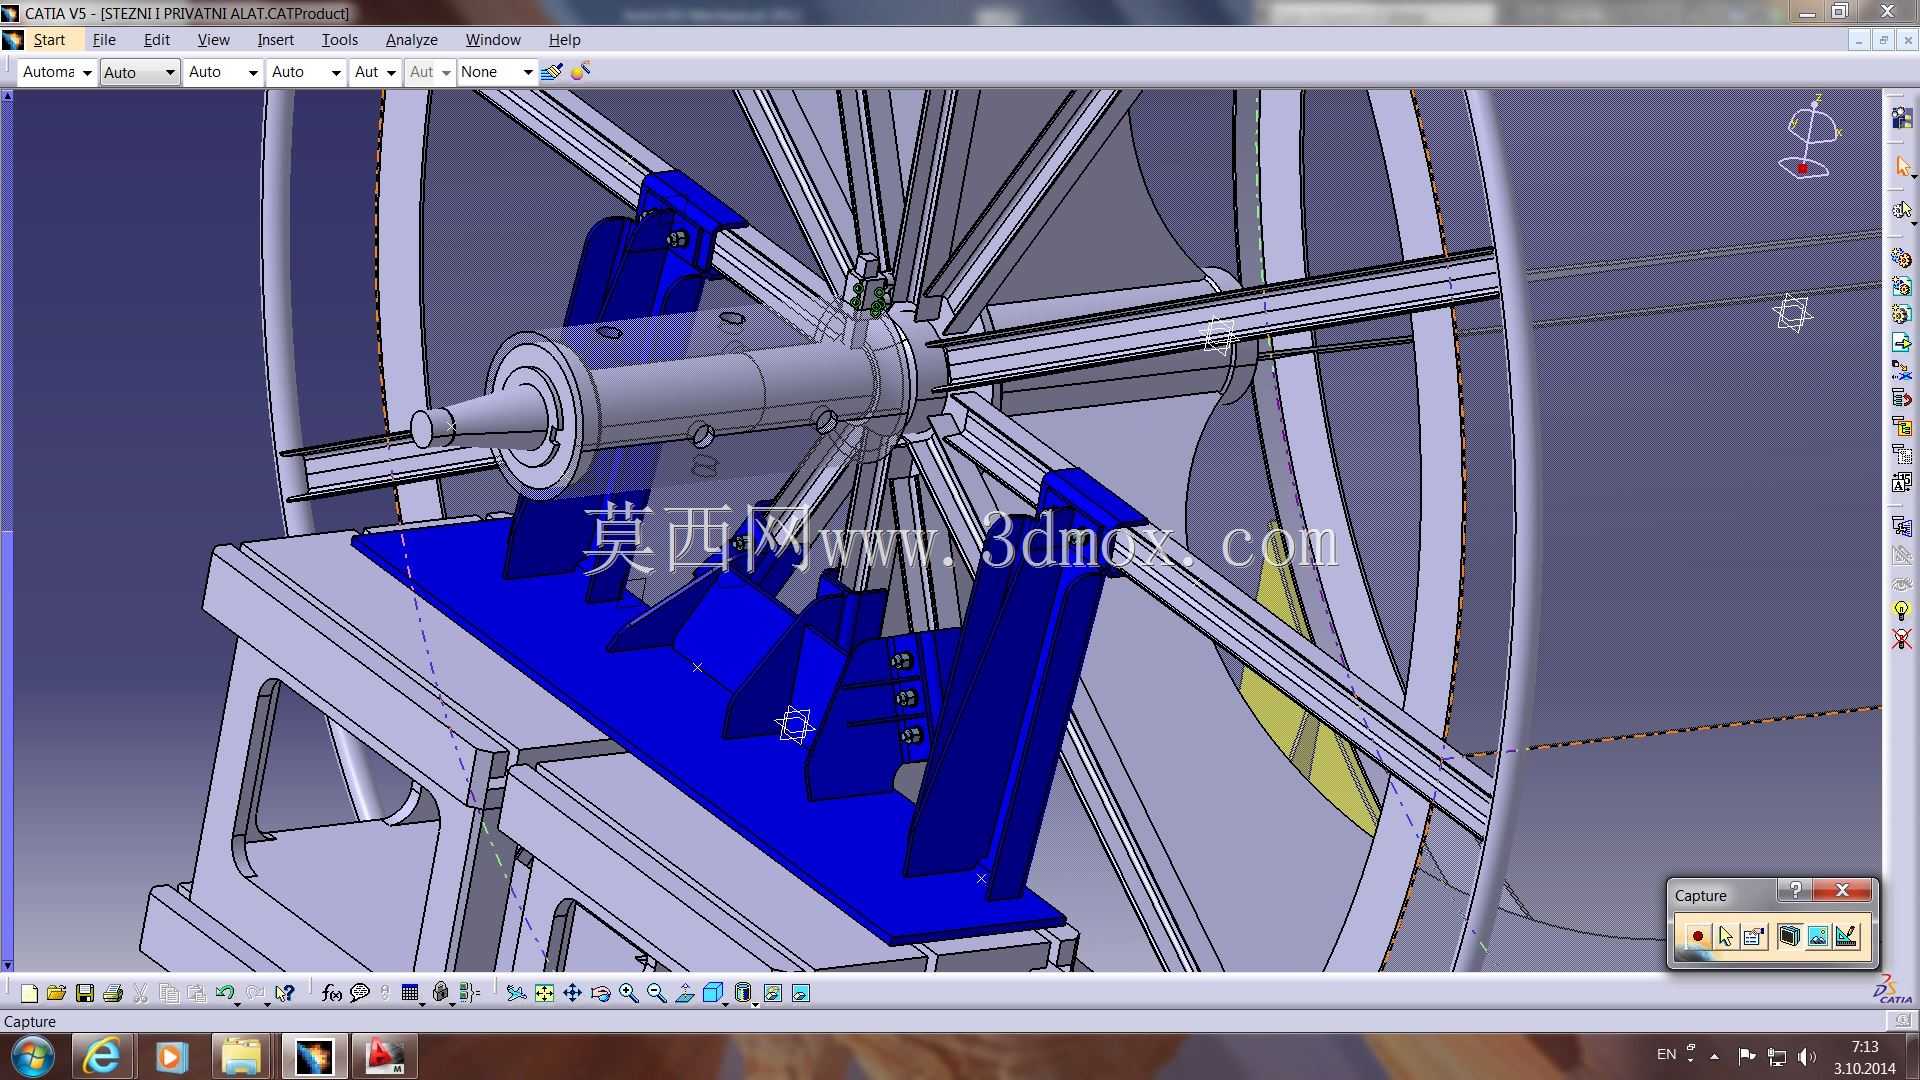Open the View menu
Image resolution: width=1920 pixels, height=1080 pixels.
[213, 40]
